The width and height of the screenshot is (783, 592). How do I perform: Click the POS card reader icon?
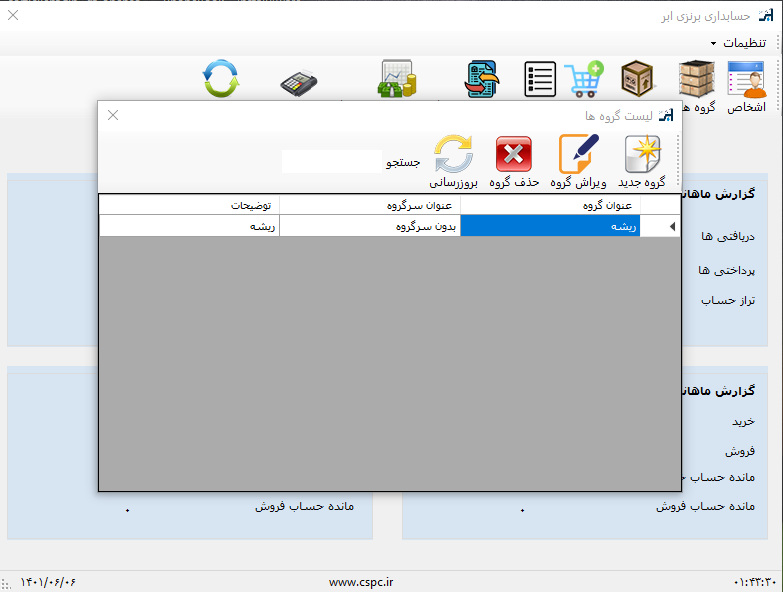click(x=298, y=81)
